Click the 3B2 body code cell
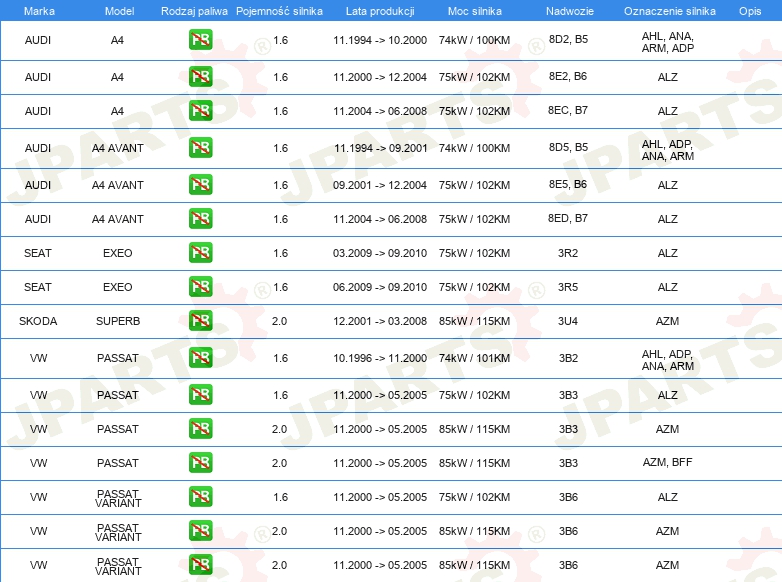Screen dimensions: 782x582 tap(568, 358)
